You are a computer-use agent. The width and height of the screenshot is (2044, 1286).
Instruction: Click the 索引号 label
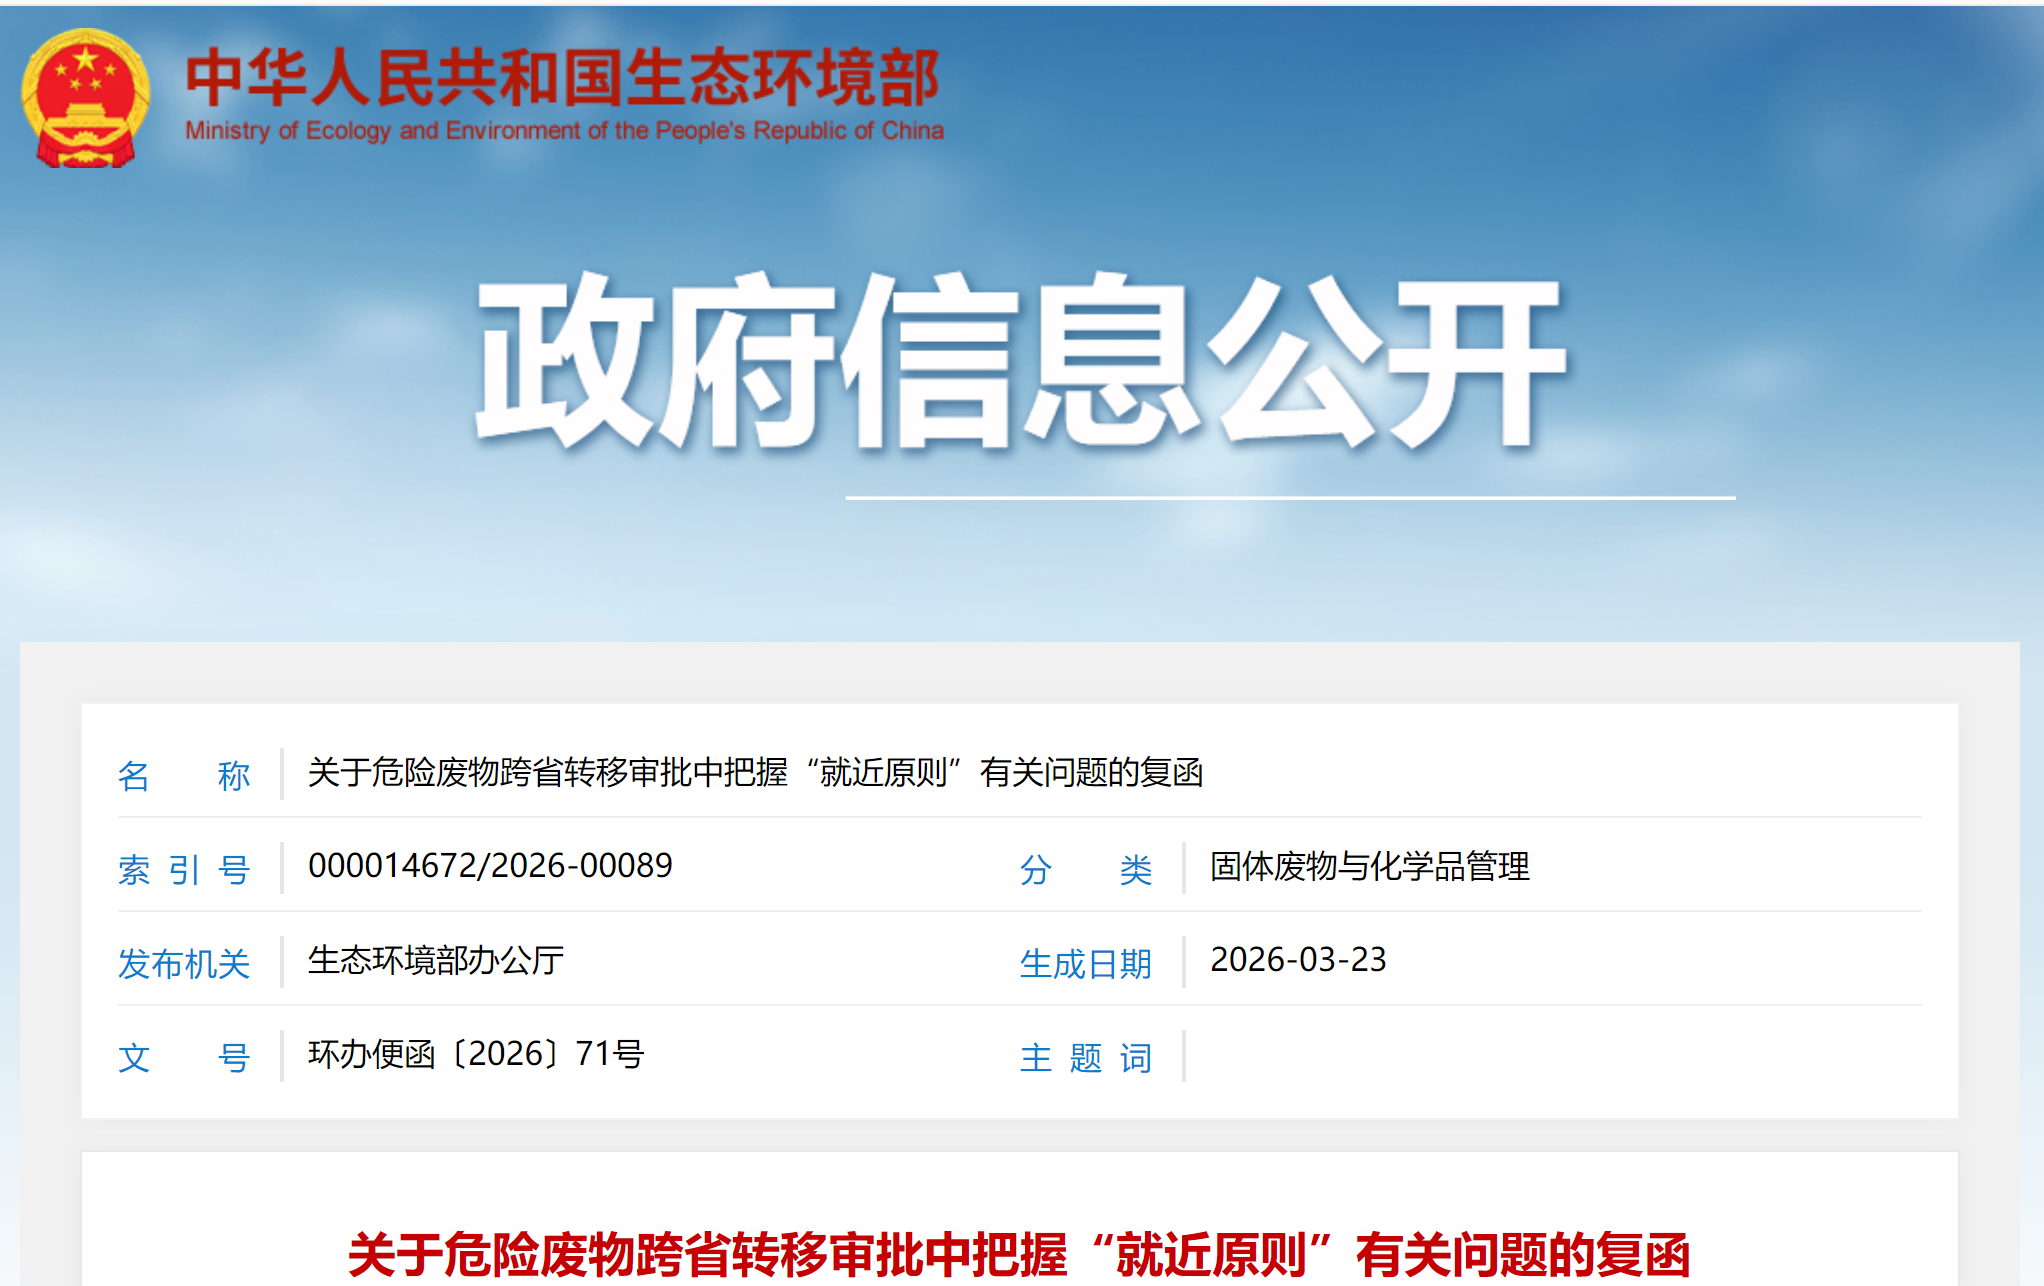186,869
